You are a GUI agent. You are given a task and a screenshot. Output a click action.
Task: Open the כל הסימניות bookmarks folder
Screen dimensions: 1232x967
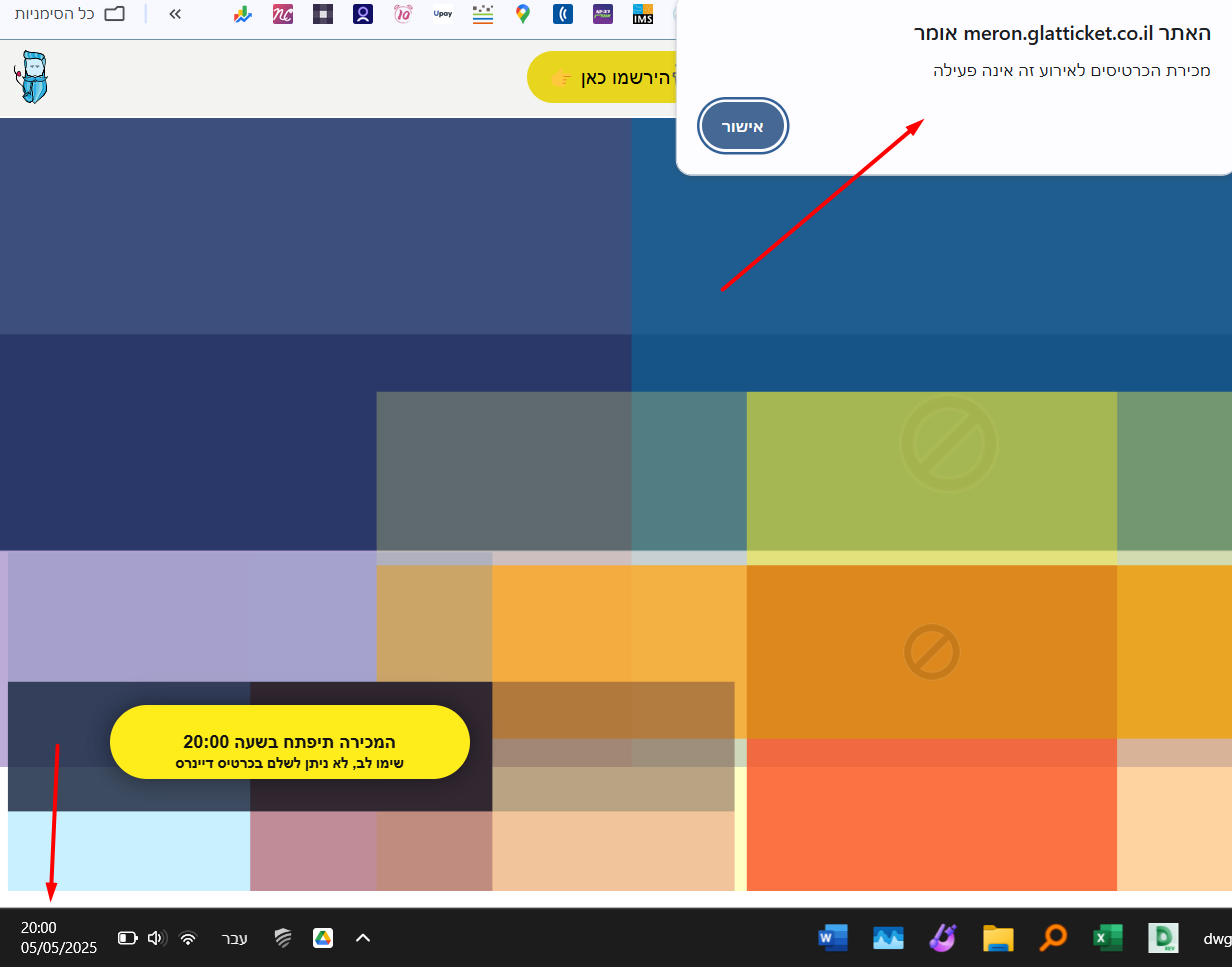click(70, 14)
